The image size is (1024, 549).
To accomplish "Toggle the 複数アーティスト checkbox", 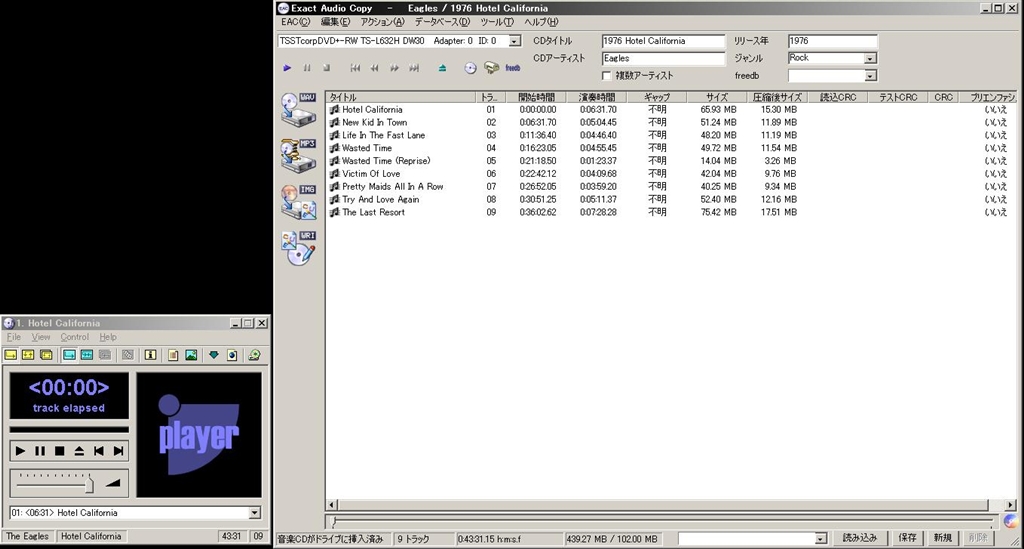I will 607,76.
